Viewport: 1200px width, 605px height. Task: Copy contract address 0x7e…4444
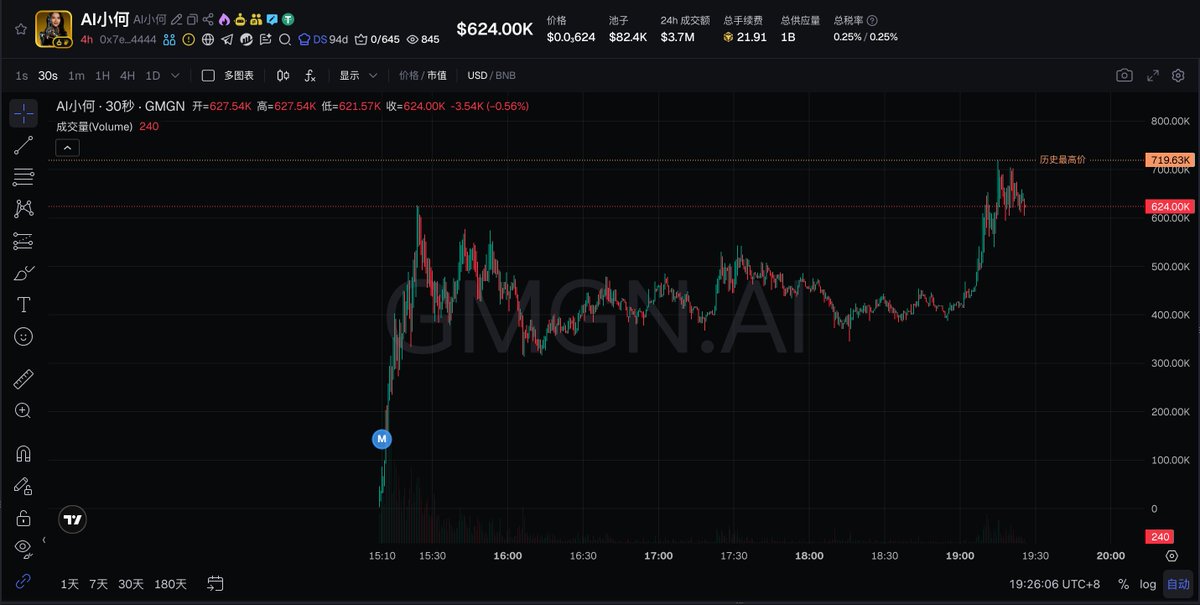pos(128,39)
